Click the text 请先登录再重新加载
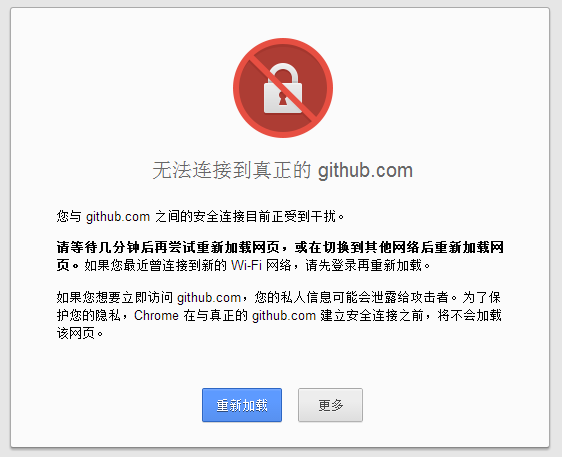Viewport: 562px width, 457px height. point(364,265)
